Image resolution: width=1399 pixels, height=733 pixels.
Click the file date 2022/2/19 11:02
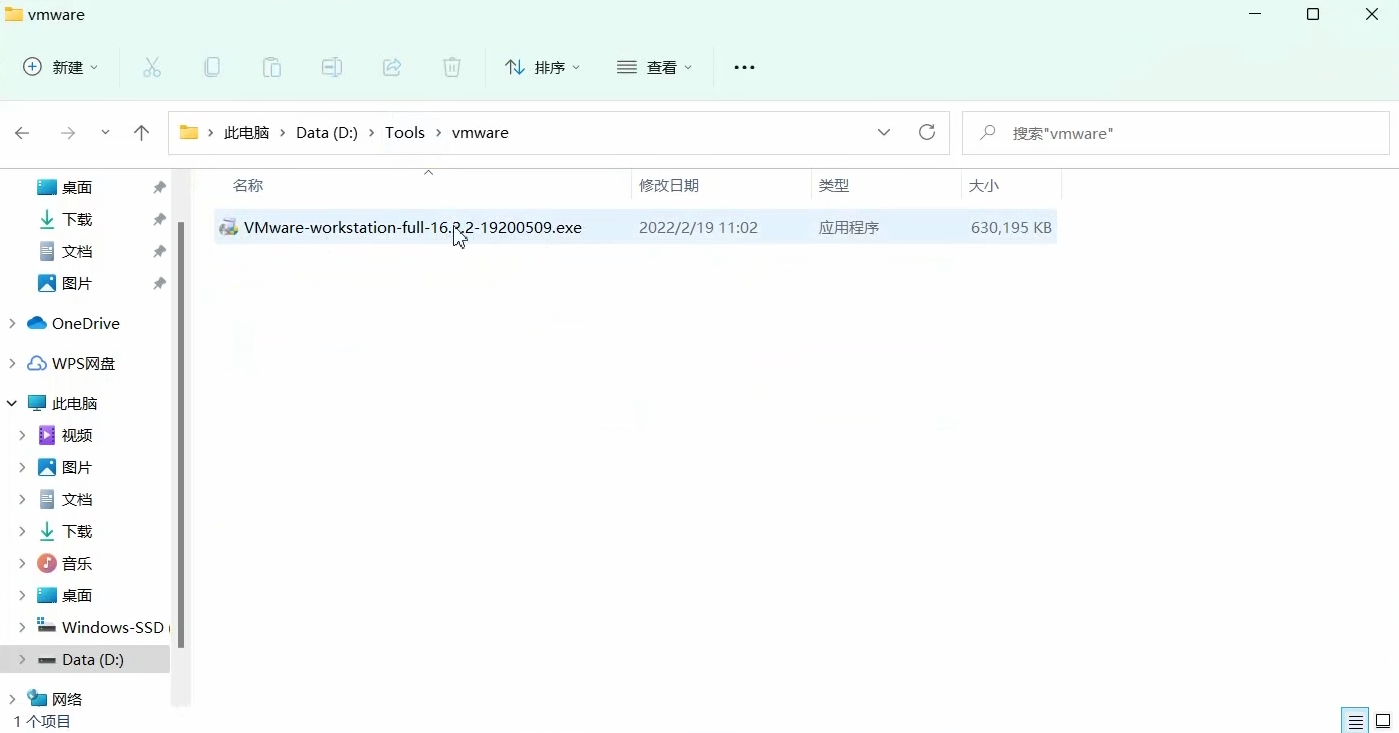coord(698,228)
